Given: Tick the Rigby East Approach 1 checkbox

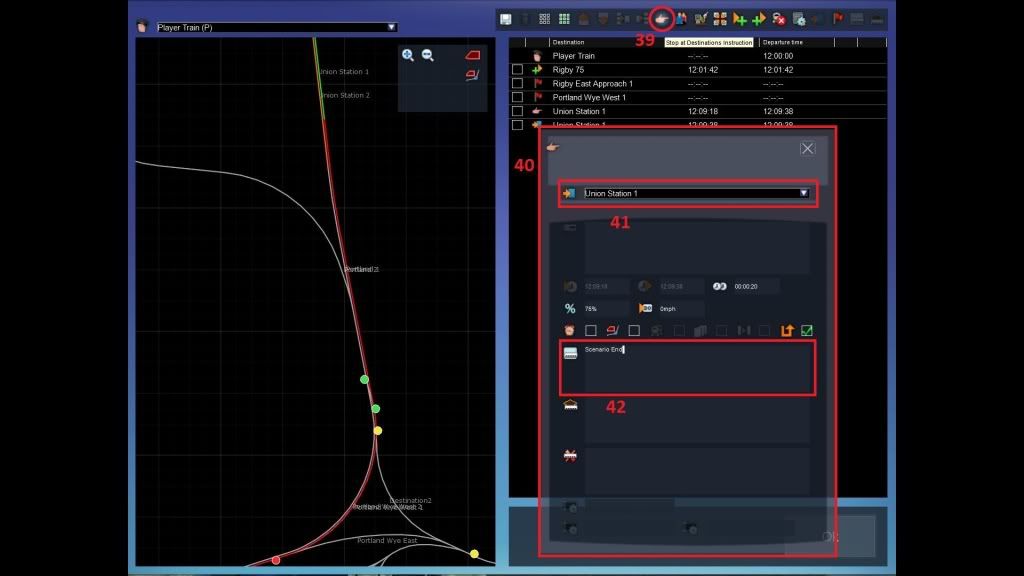Looking at the screenshot, I should click(x=517, y=84).
